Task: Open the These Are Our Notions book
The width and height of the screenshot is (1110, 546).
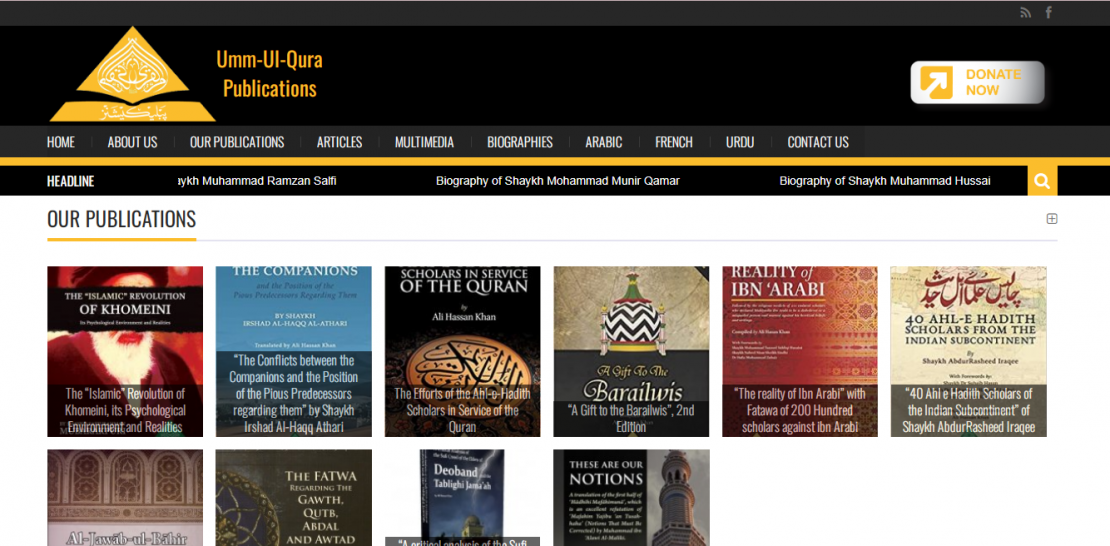Action: (x=631, y=498)
